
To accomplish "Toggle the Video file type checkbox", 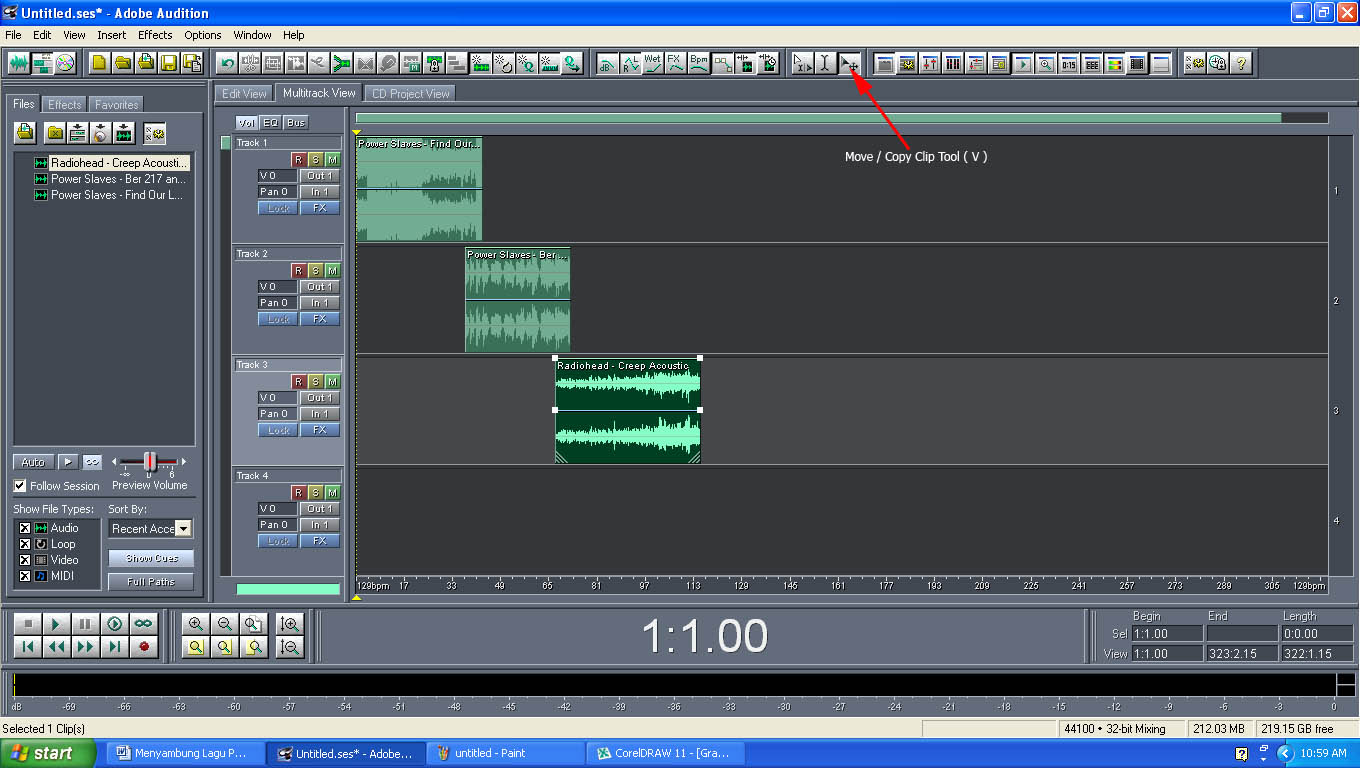I will pos(25,560).
